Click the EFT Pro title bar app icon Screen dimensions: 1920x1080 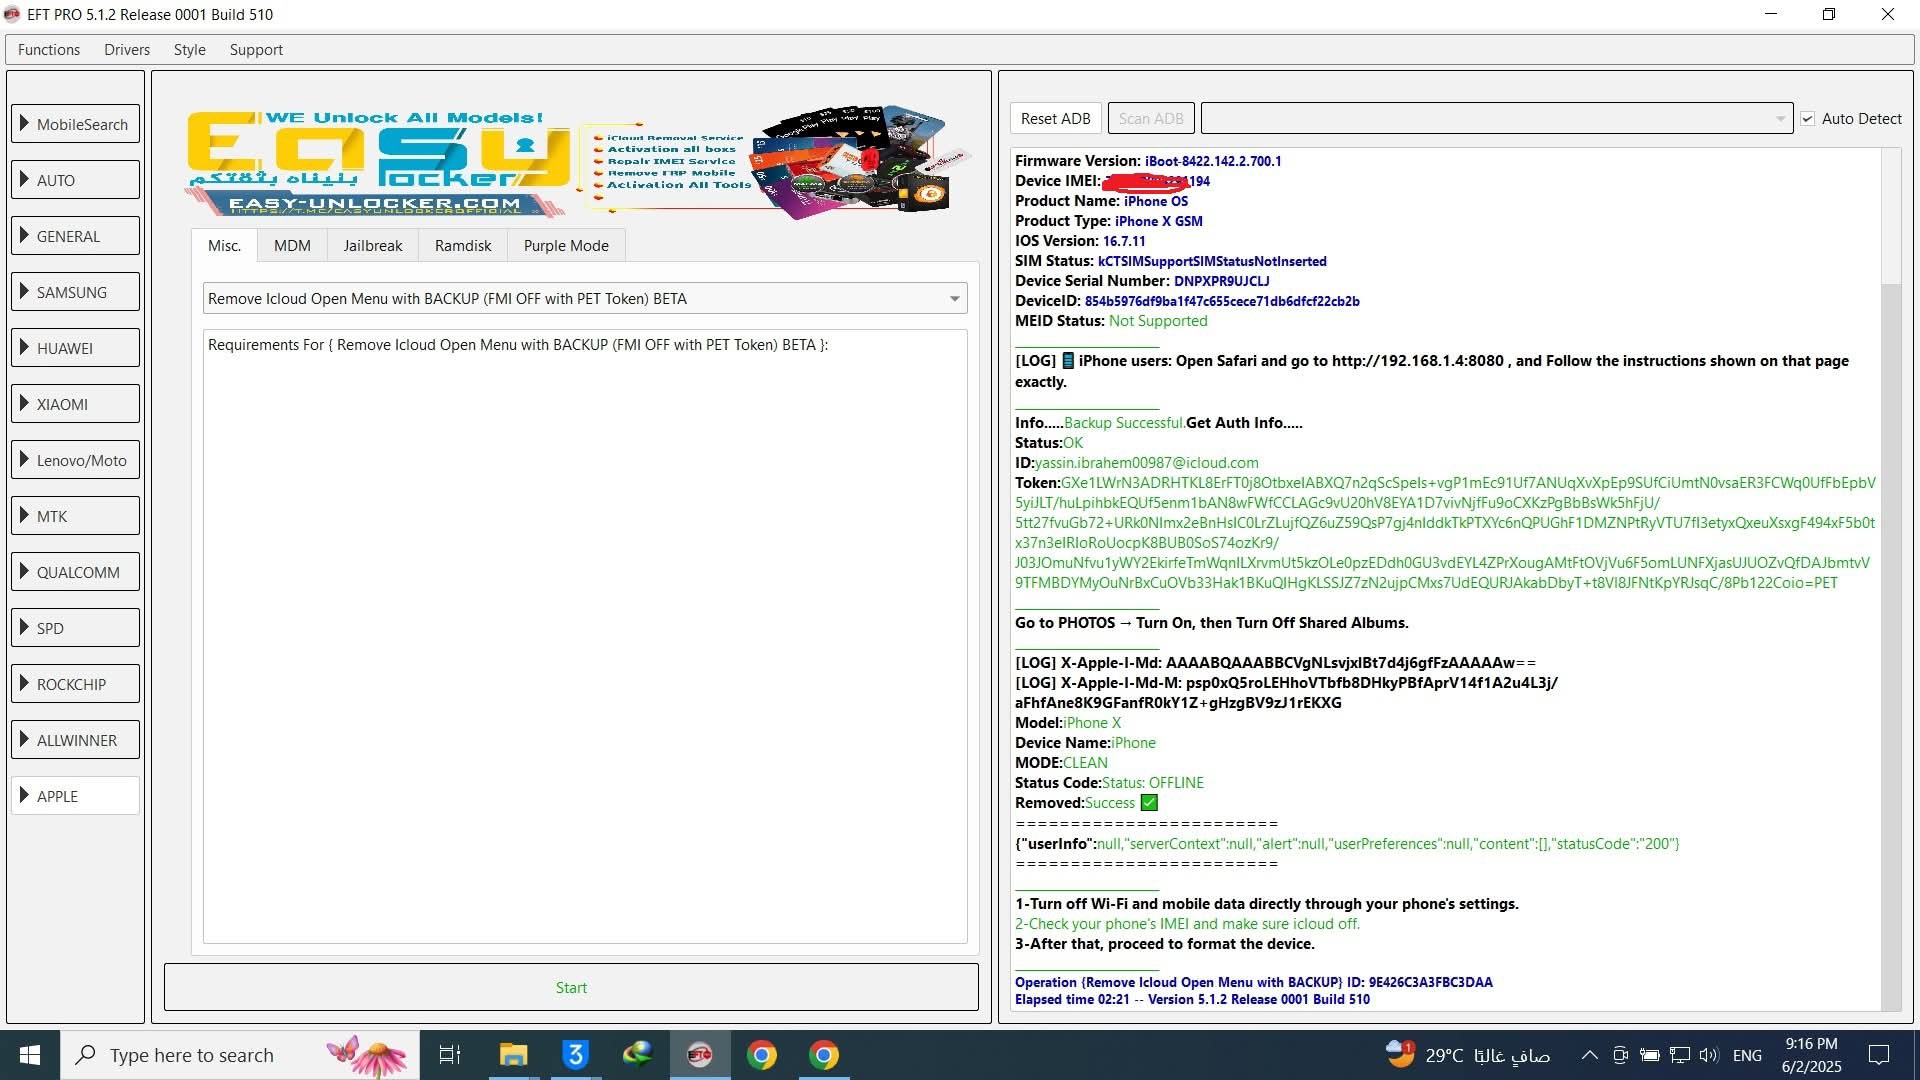click(12, 14)
